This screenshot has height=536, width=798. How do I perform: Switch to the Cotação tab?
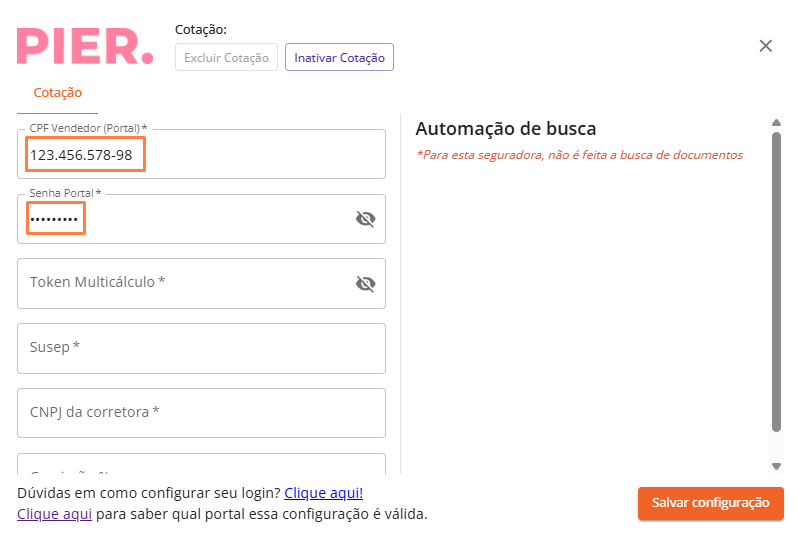[58, 92]
